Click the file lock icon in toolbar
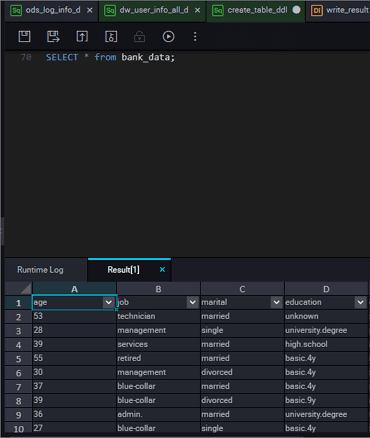Image resolution: width=370 pixels, height=438 pixels. tap(111, 36)
